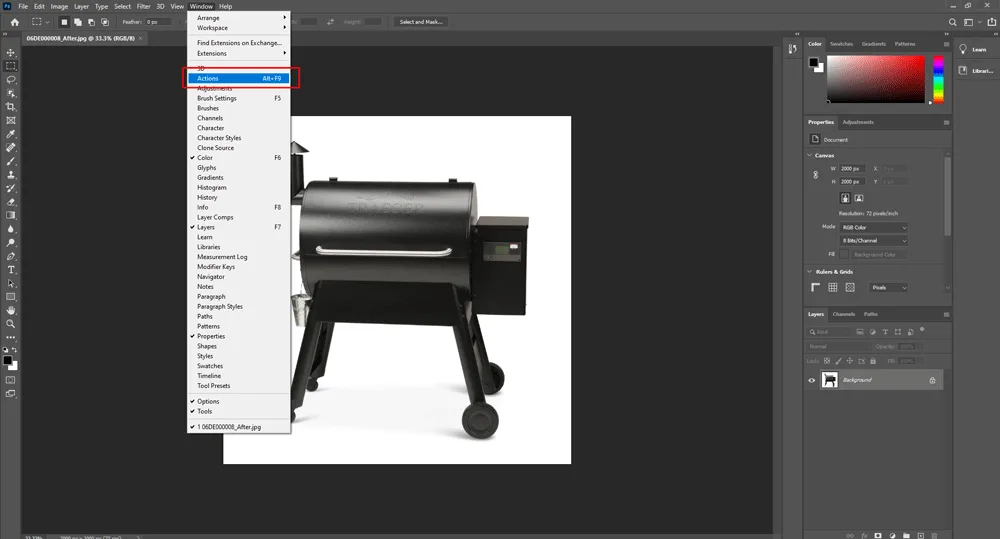
Task: Open the Filter menu
Action: 143,6
